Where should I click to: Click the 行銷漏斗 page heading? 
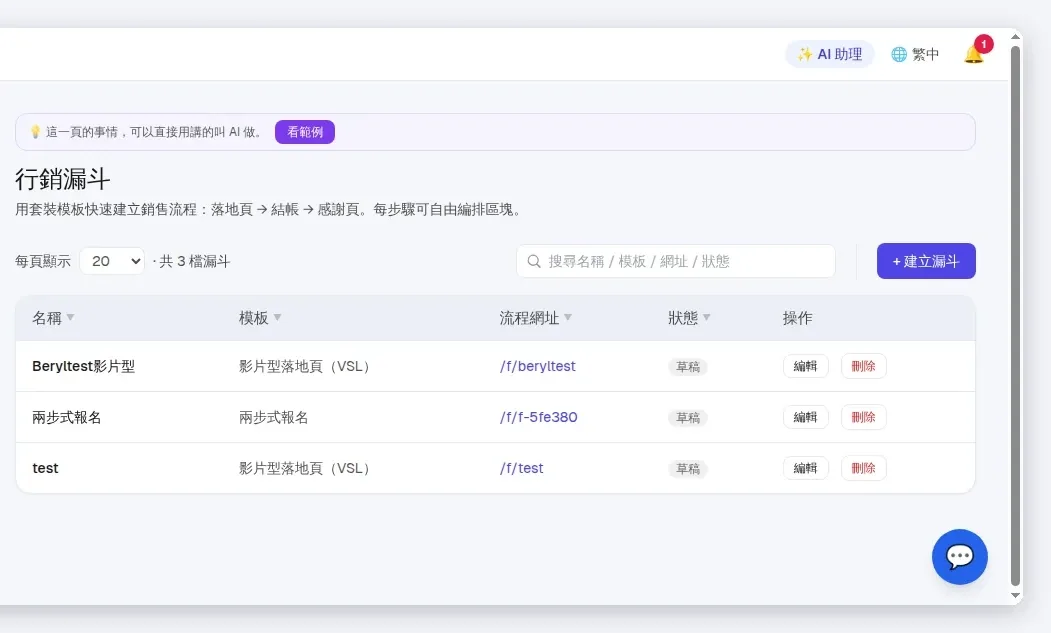pyautogui.click(x=62, y=179)
